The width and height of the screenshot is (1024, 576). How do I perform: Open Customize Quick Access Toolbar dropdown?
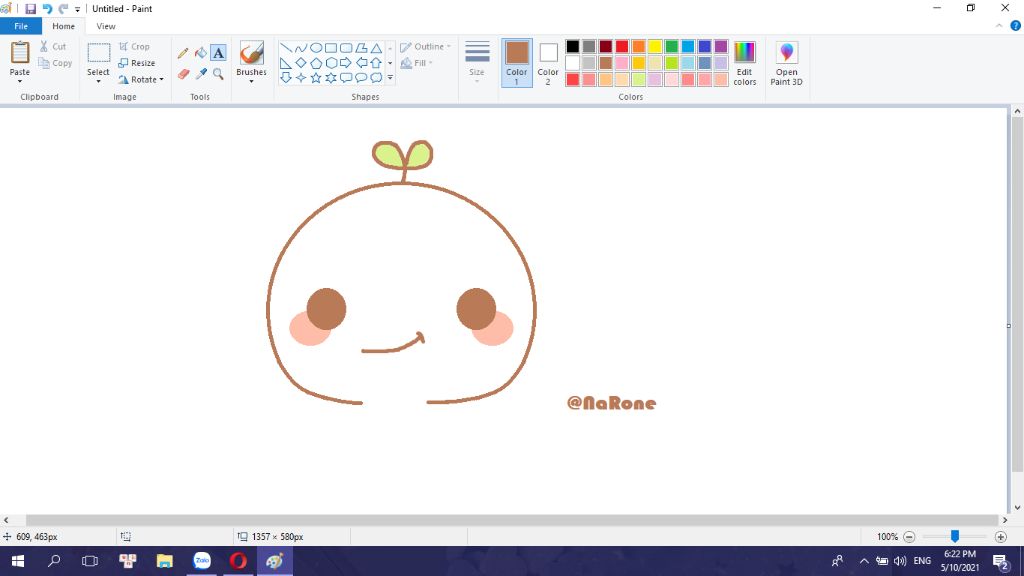click(77, 9)
